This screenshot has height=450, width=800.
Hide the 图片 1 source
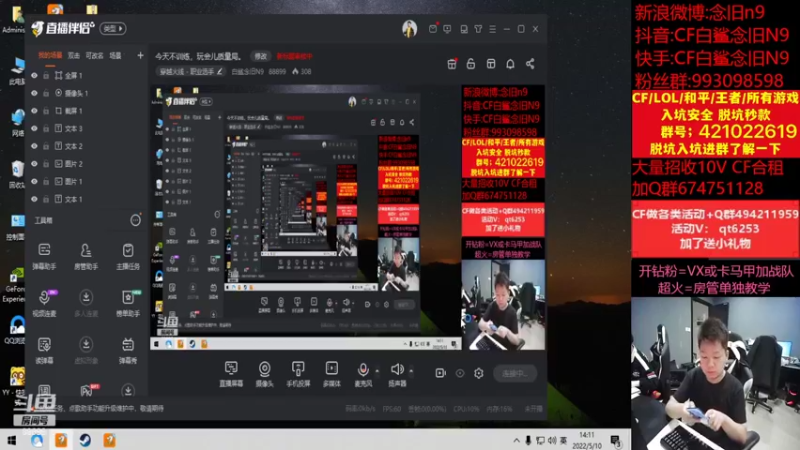click(x=34, y=182)
